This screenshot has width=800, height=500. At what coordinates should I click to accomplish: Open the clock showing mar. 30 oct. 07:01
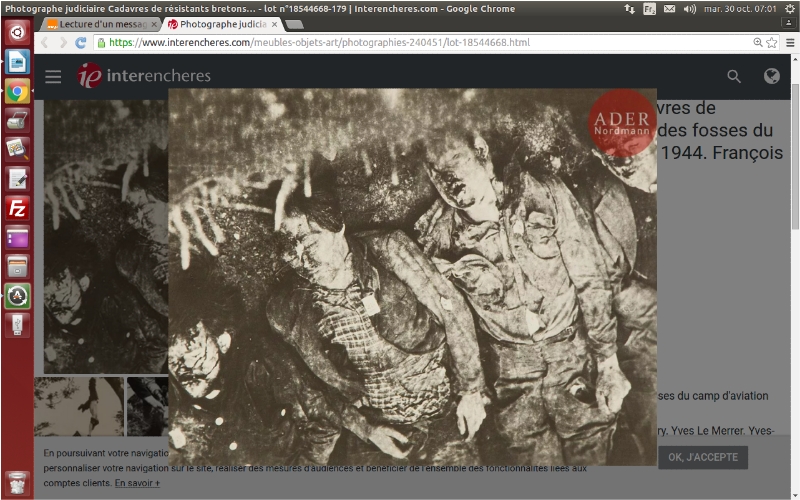click(x=740, y=9)
